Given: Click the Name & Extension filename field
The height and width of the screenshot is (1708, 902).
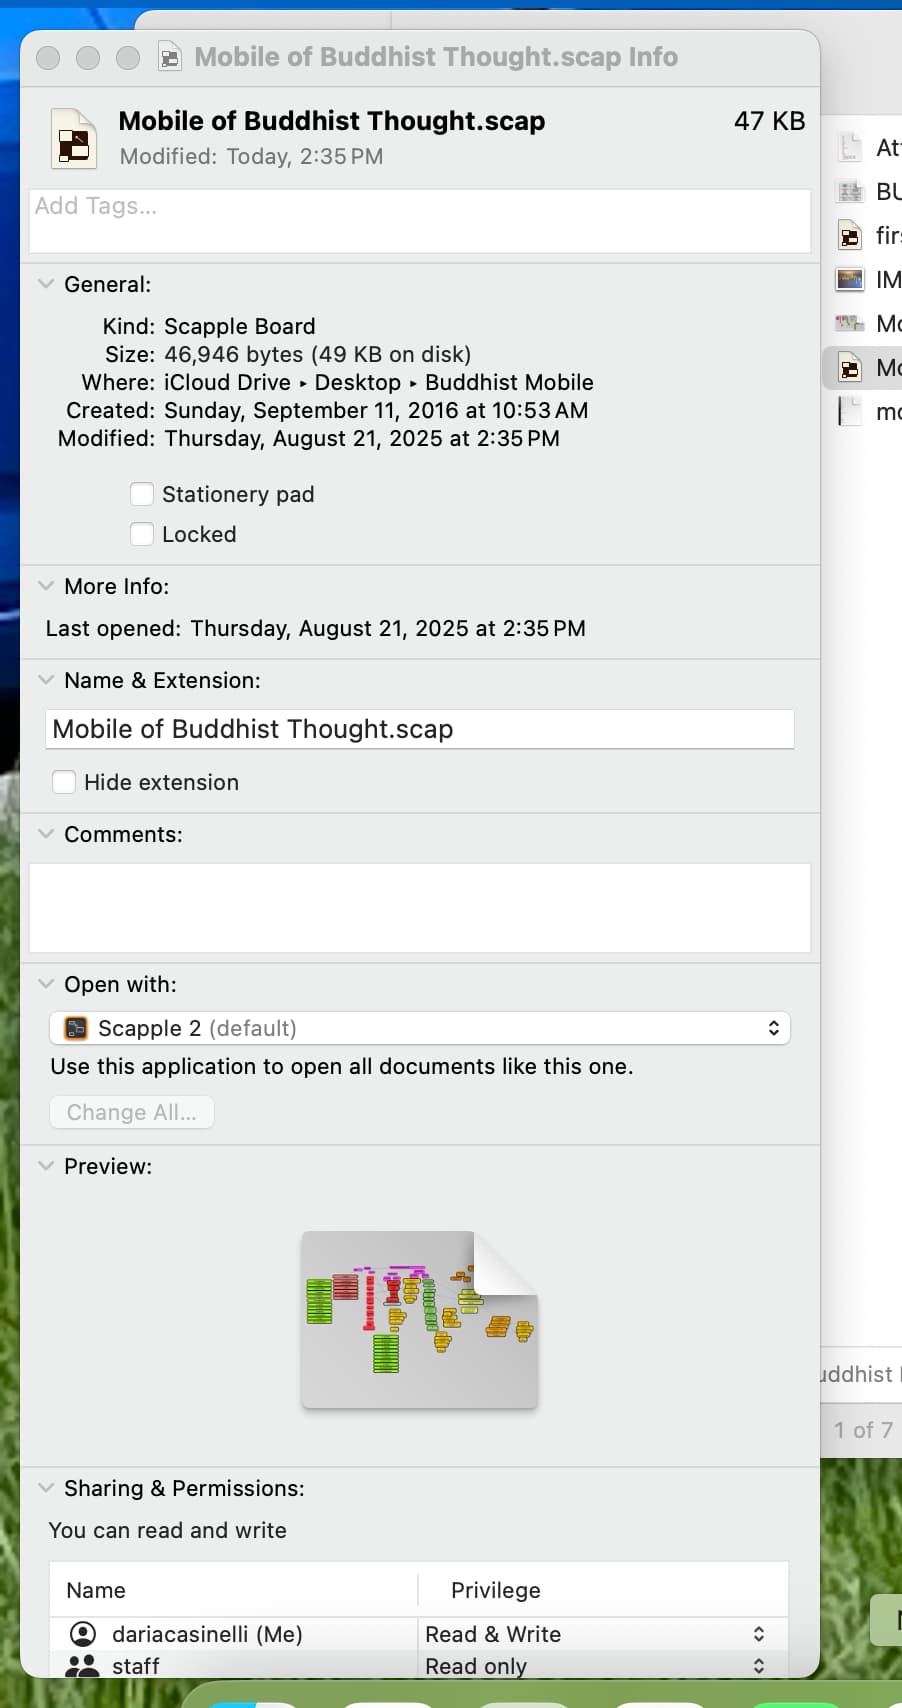Looking at the screenshot, I should (x=420, y=729).
